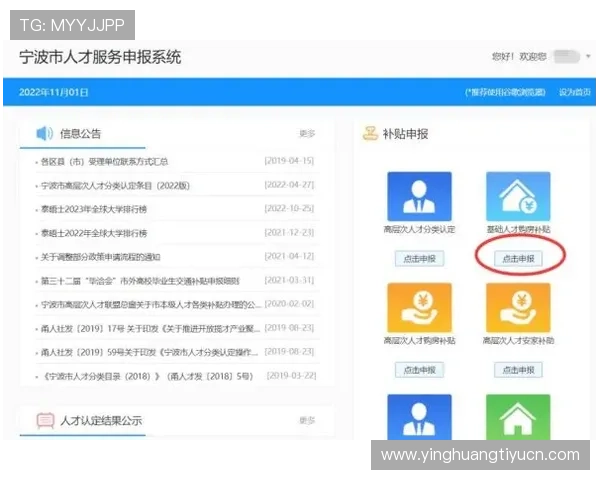Open 甬人社发〔2019〕59号 announcement
Screen dimensions: 600x480
[150, 352]
